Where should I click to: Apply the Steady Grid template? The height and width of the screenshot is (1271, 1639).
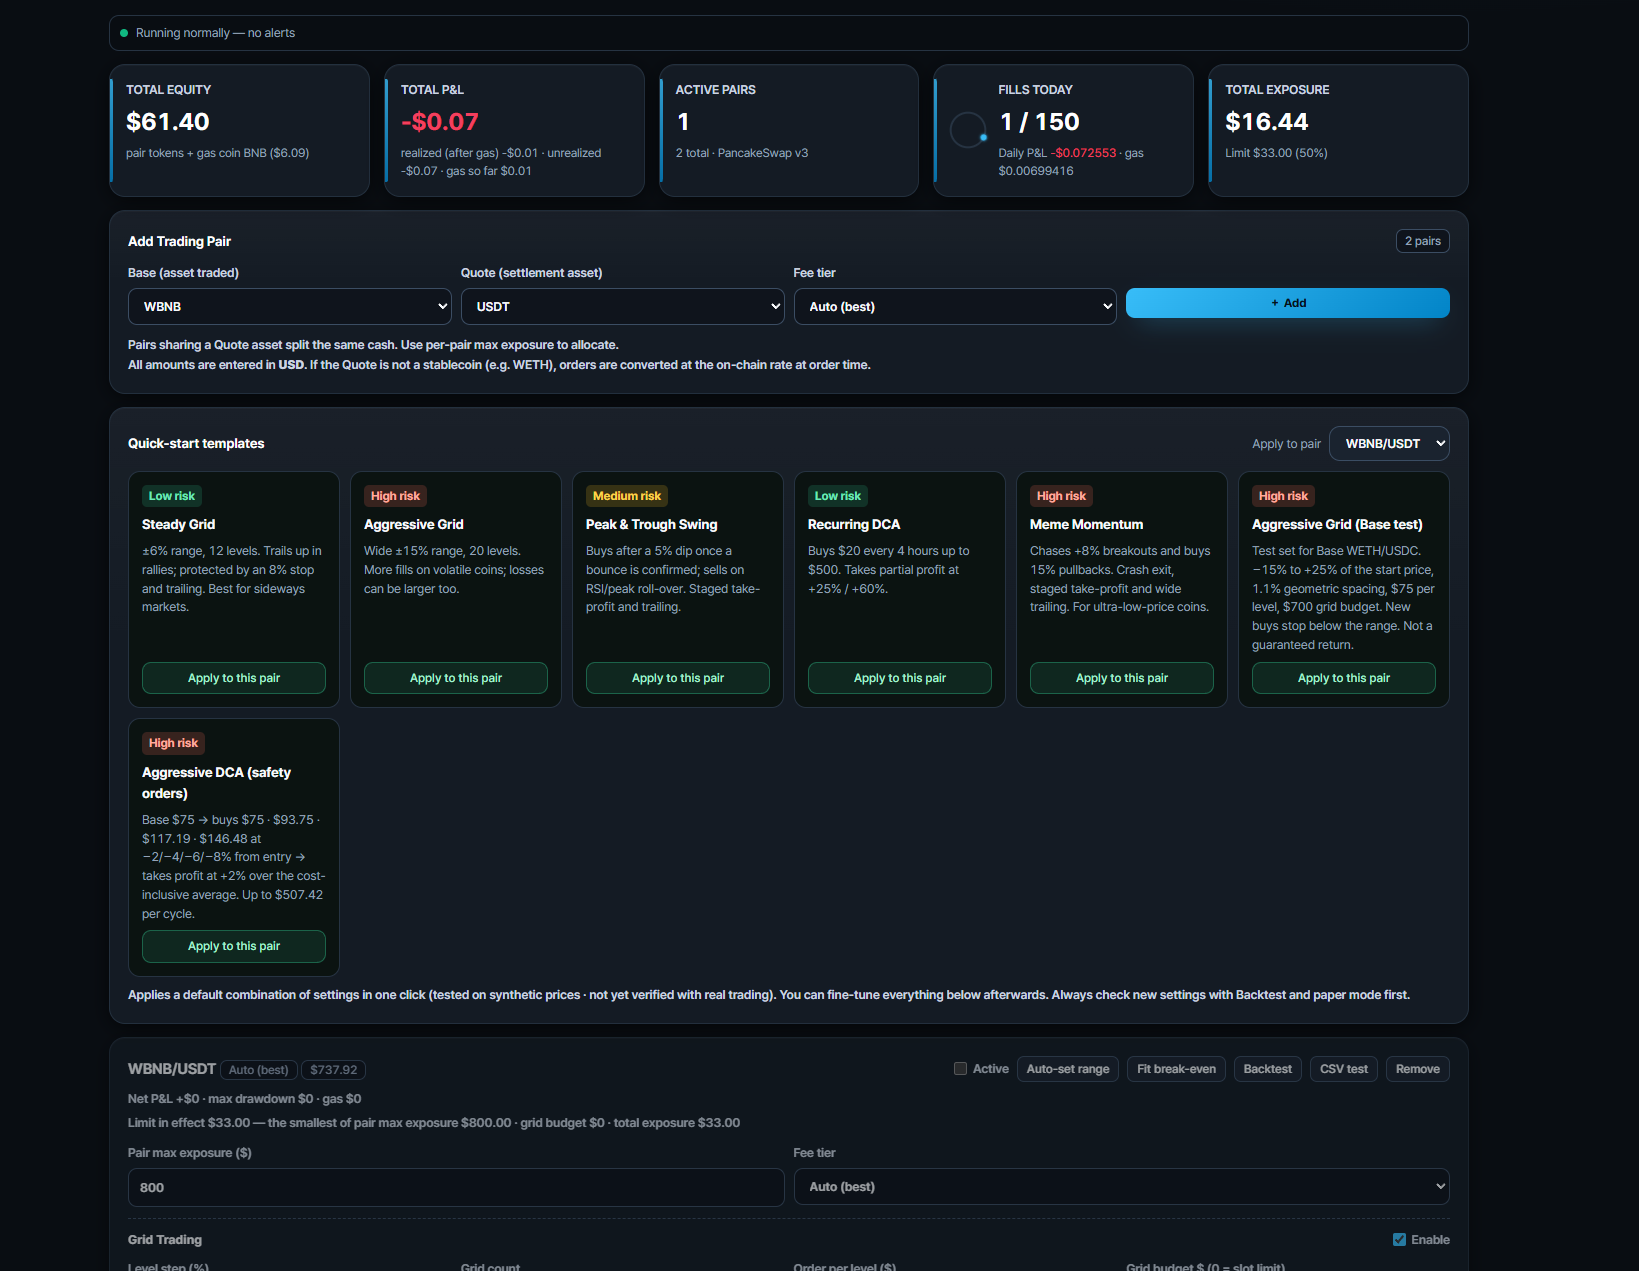pos(234,678)
